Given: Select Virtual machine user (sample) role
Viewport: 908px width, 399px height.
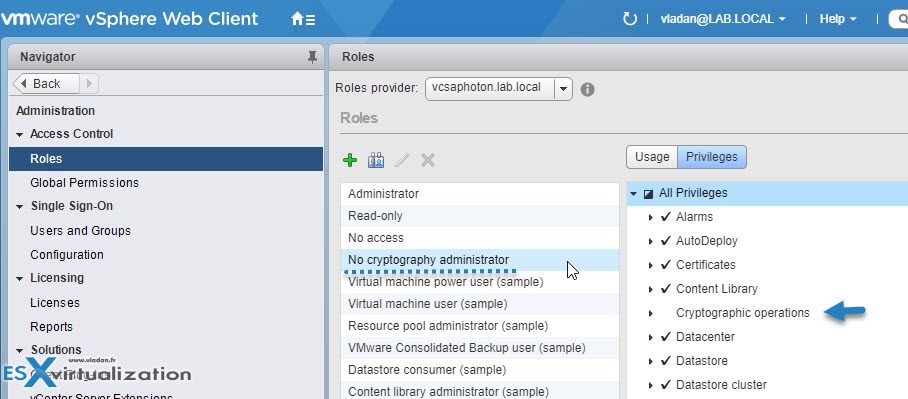Looking at the screenshot, I should point(480,303).
